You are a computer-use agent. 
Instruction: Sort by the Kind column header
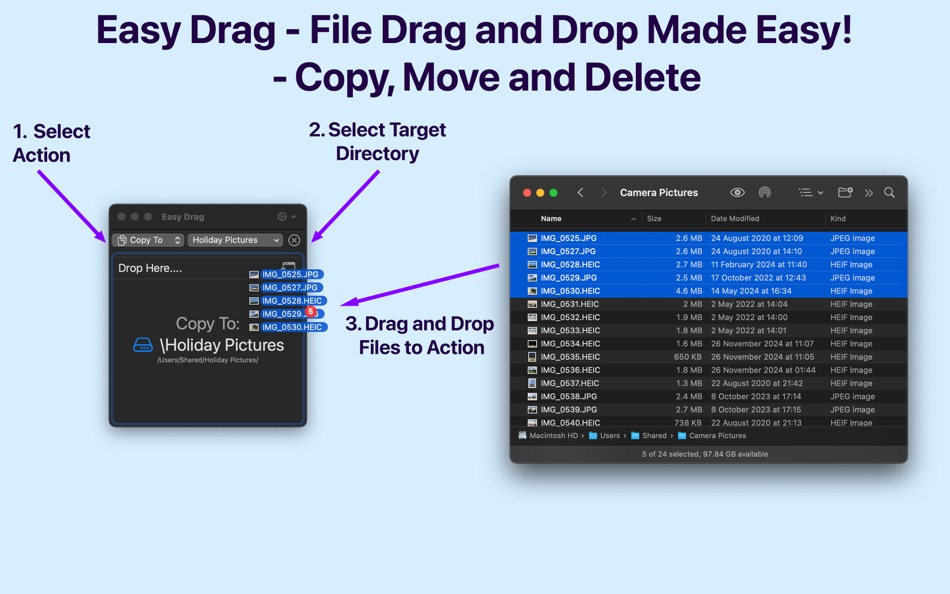click(838, 218)
